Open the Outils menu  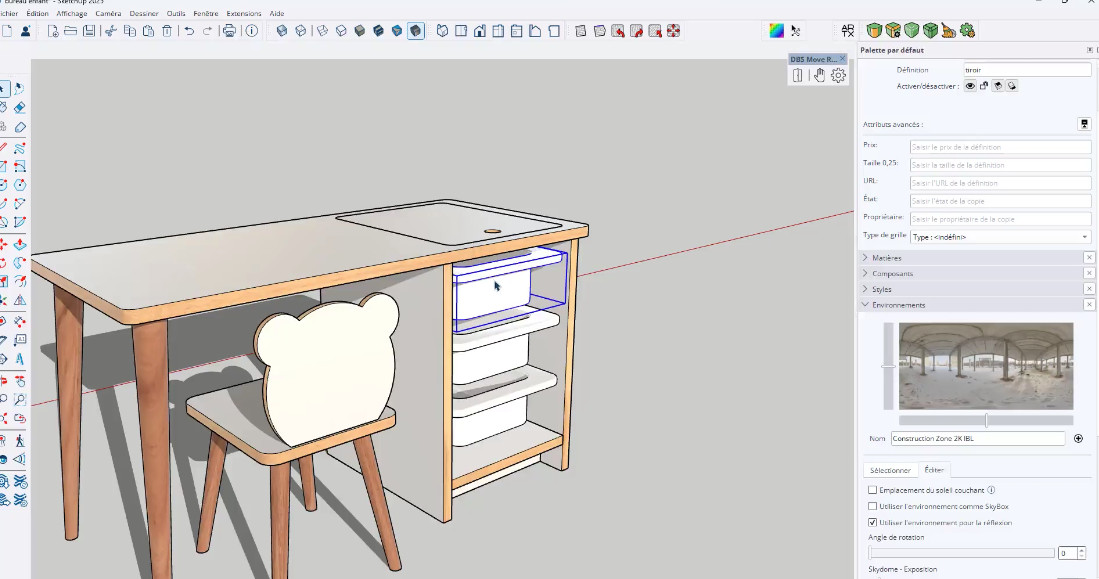pyautogui.click(x=176, y=13)
